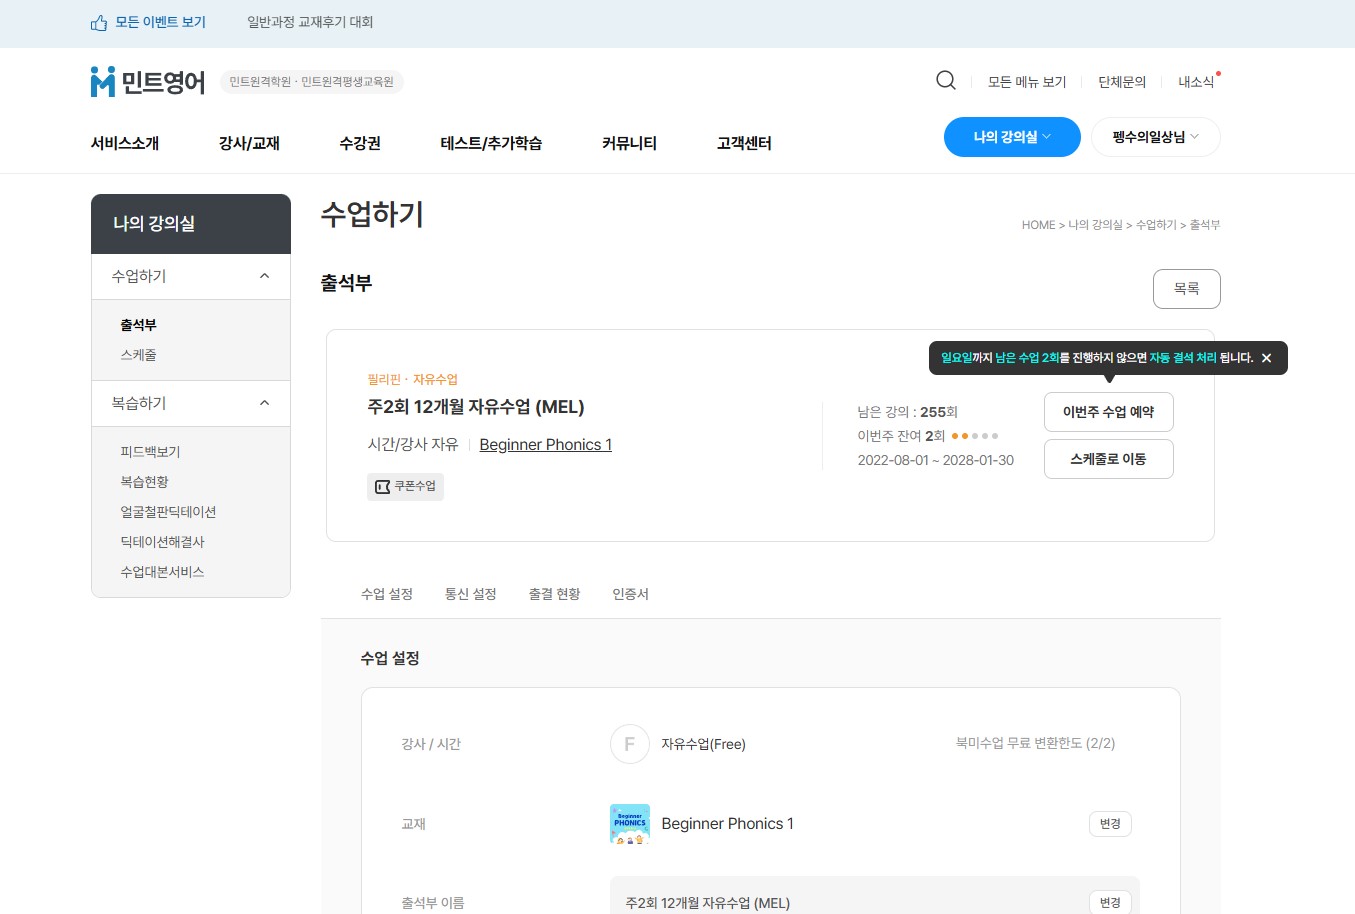Screen dimensions: 1355x914
Task: Open the 테스트/추가학습 menu
Action: point(491,143)
